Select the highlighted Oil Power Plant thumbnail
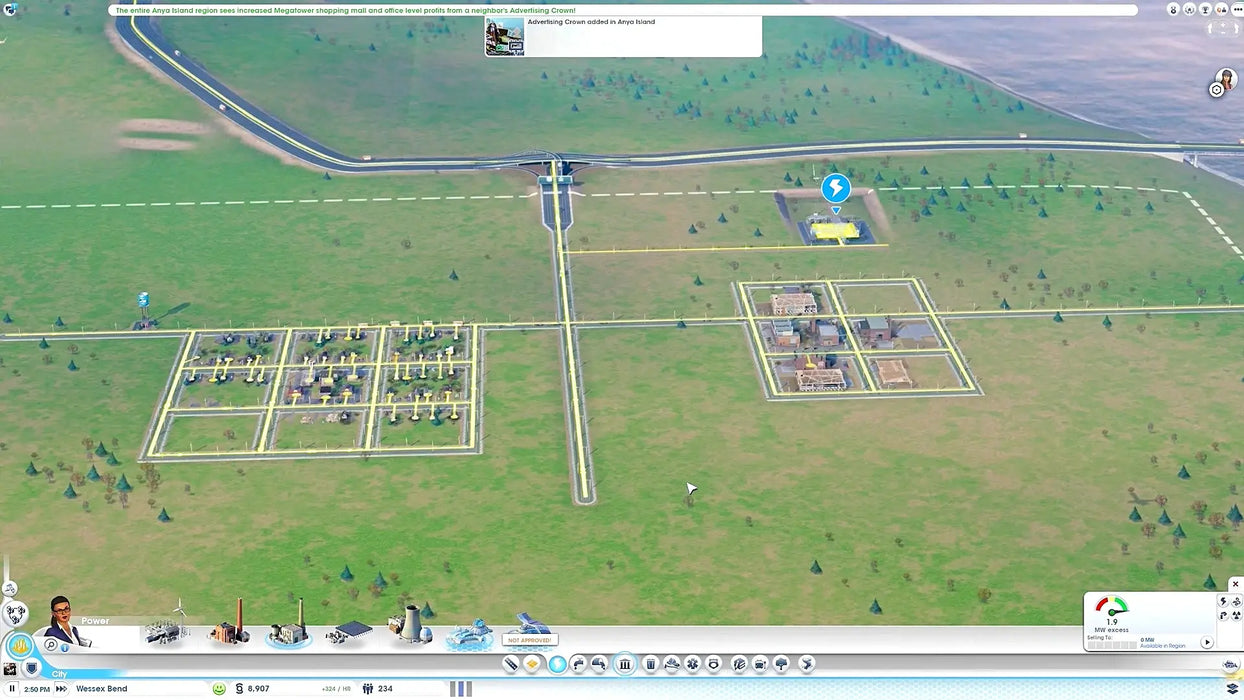 point(289,625)
